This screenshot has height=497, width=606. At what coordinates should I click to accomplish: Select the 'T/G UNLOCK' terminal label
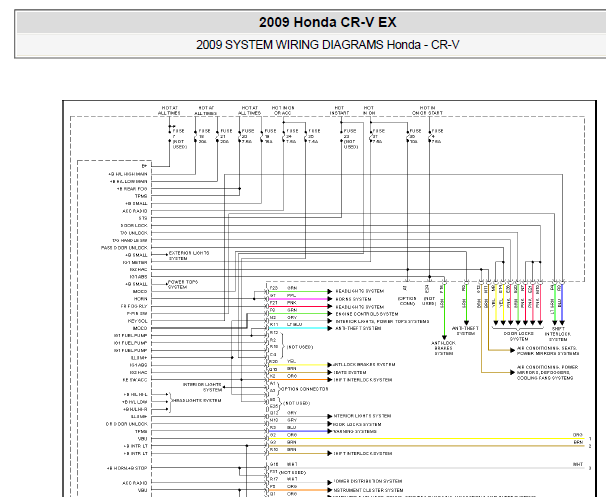pyautogui.click(x=133, y=233)
